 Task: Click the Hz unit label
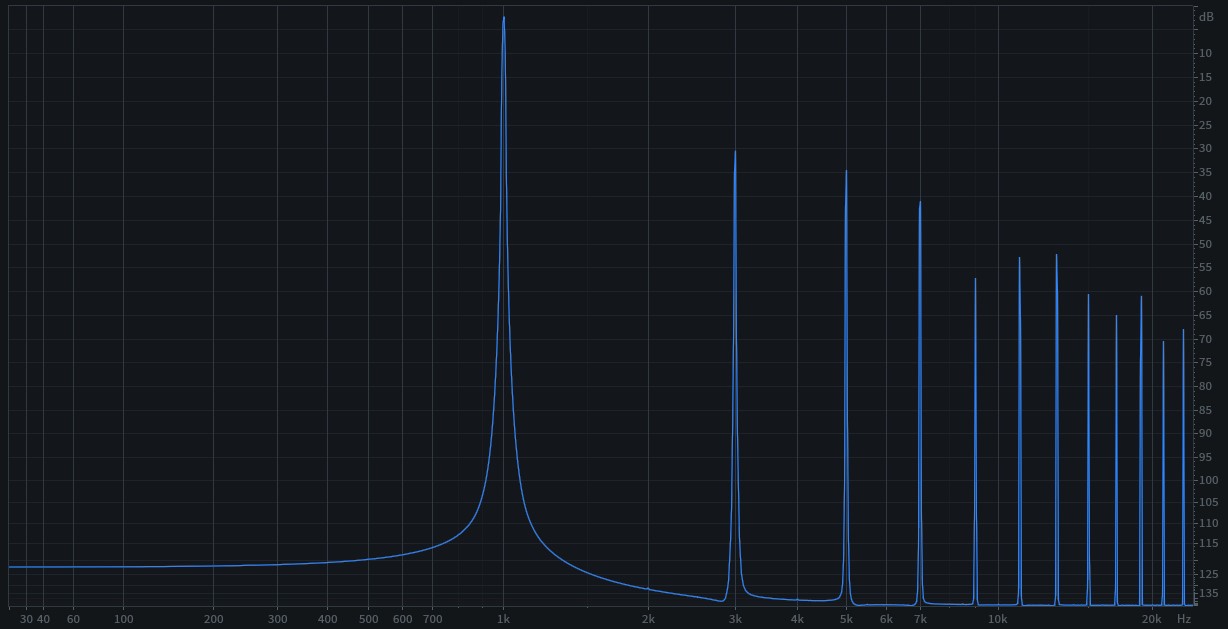(x=1184, y=619)
